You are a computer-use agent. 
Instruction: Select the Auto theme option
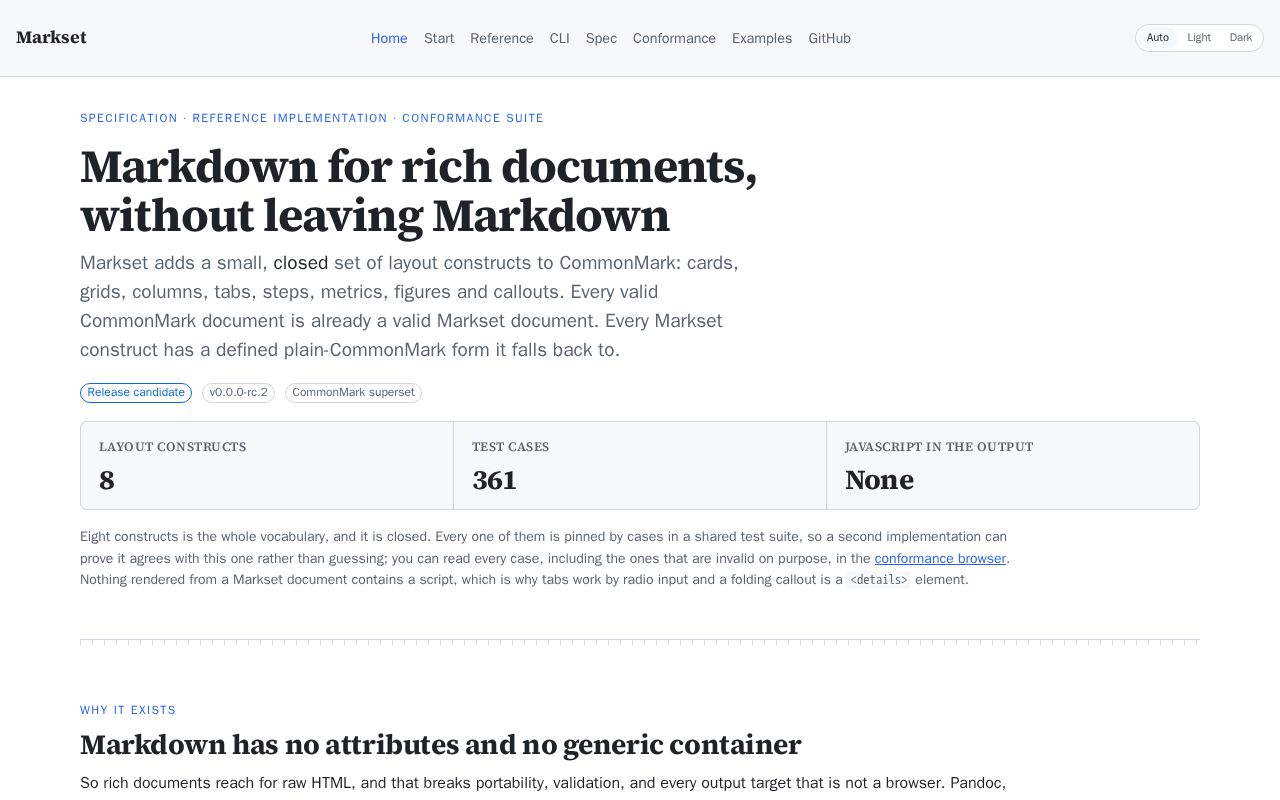(1158, 38)
